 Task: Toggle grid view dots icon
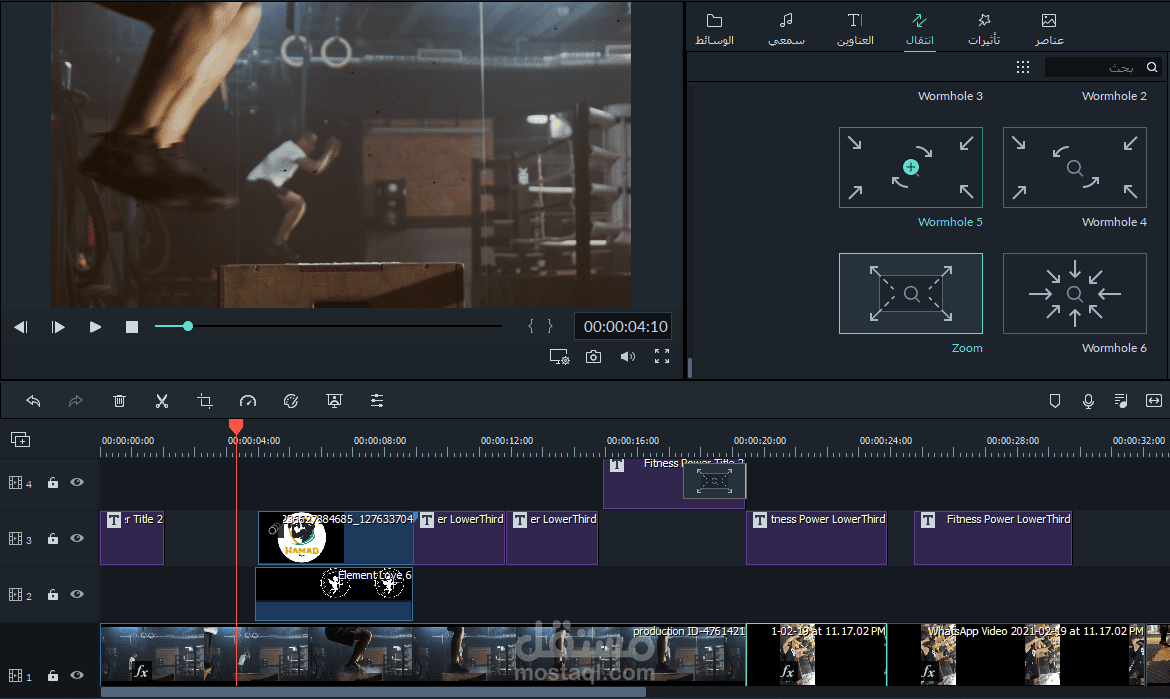point(1023,67)
